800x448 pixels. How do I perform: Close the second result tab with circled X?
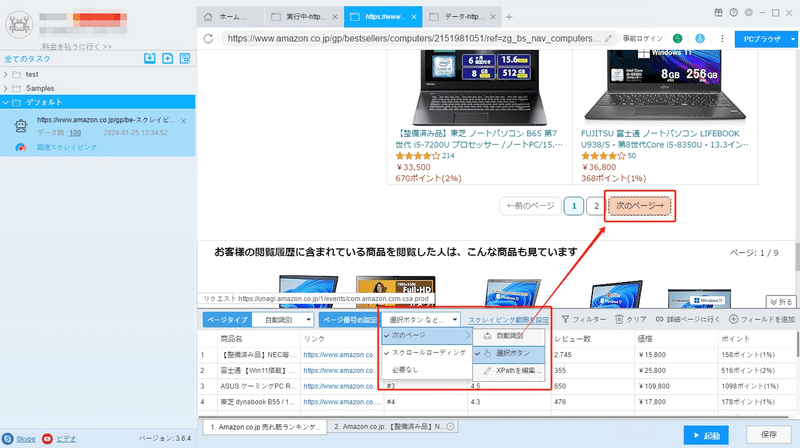coord(450,427)
